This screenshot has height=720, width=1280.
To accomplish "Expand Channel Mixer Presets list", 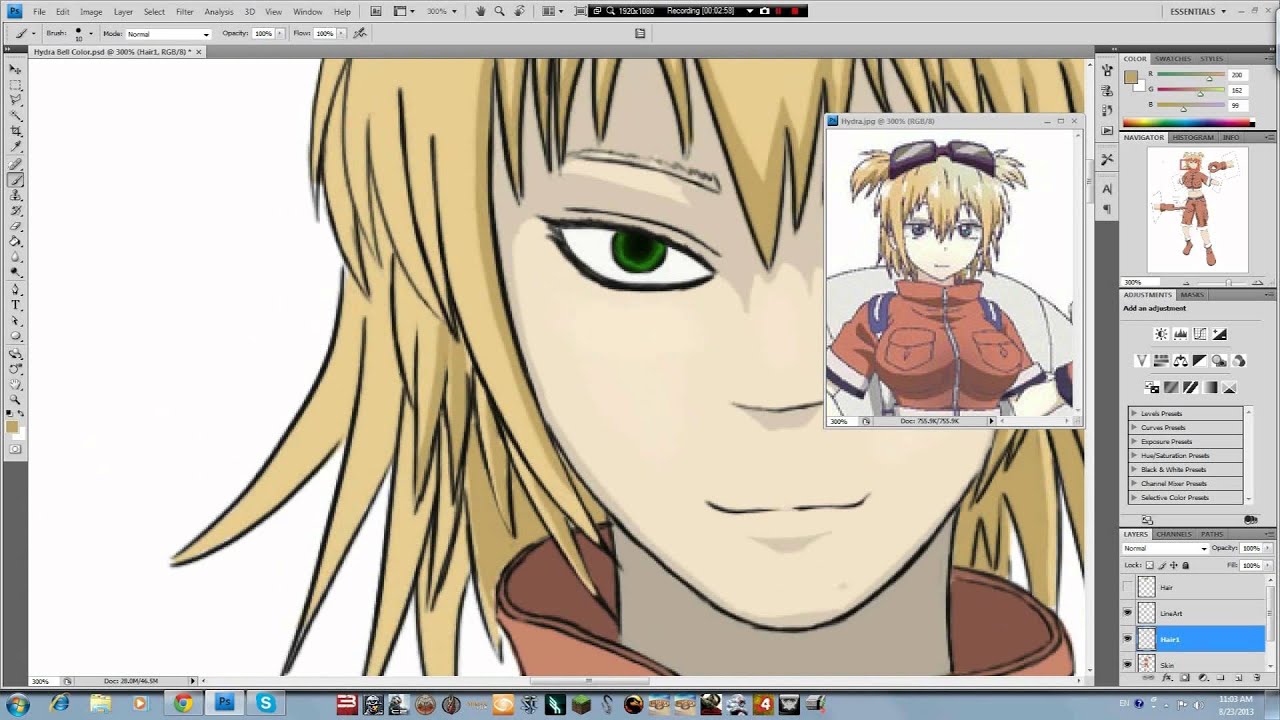I will click(x=1134, y=483).
